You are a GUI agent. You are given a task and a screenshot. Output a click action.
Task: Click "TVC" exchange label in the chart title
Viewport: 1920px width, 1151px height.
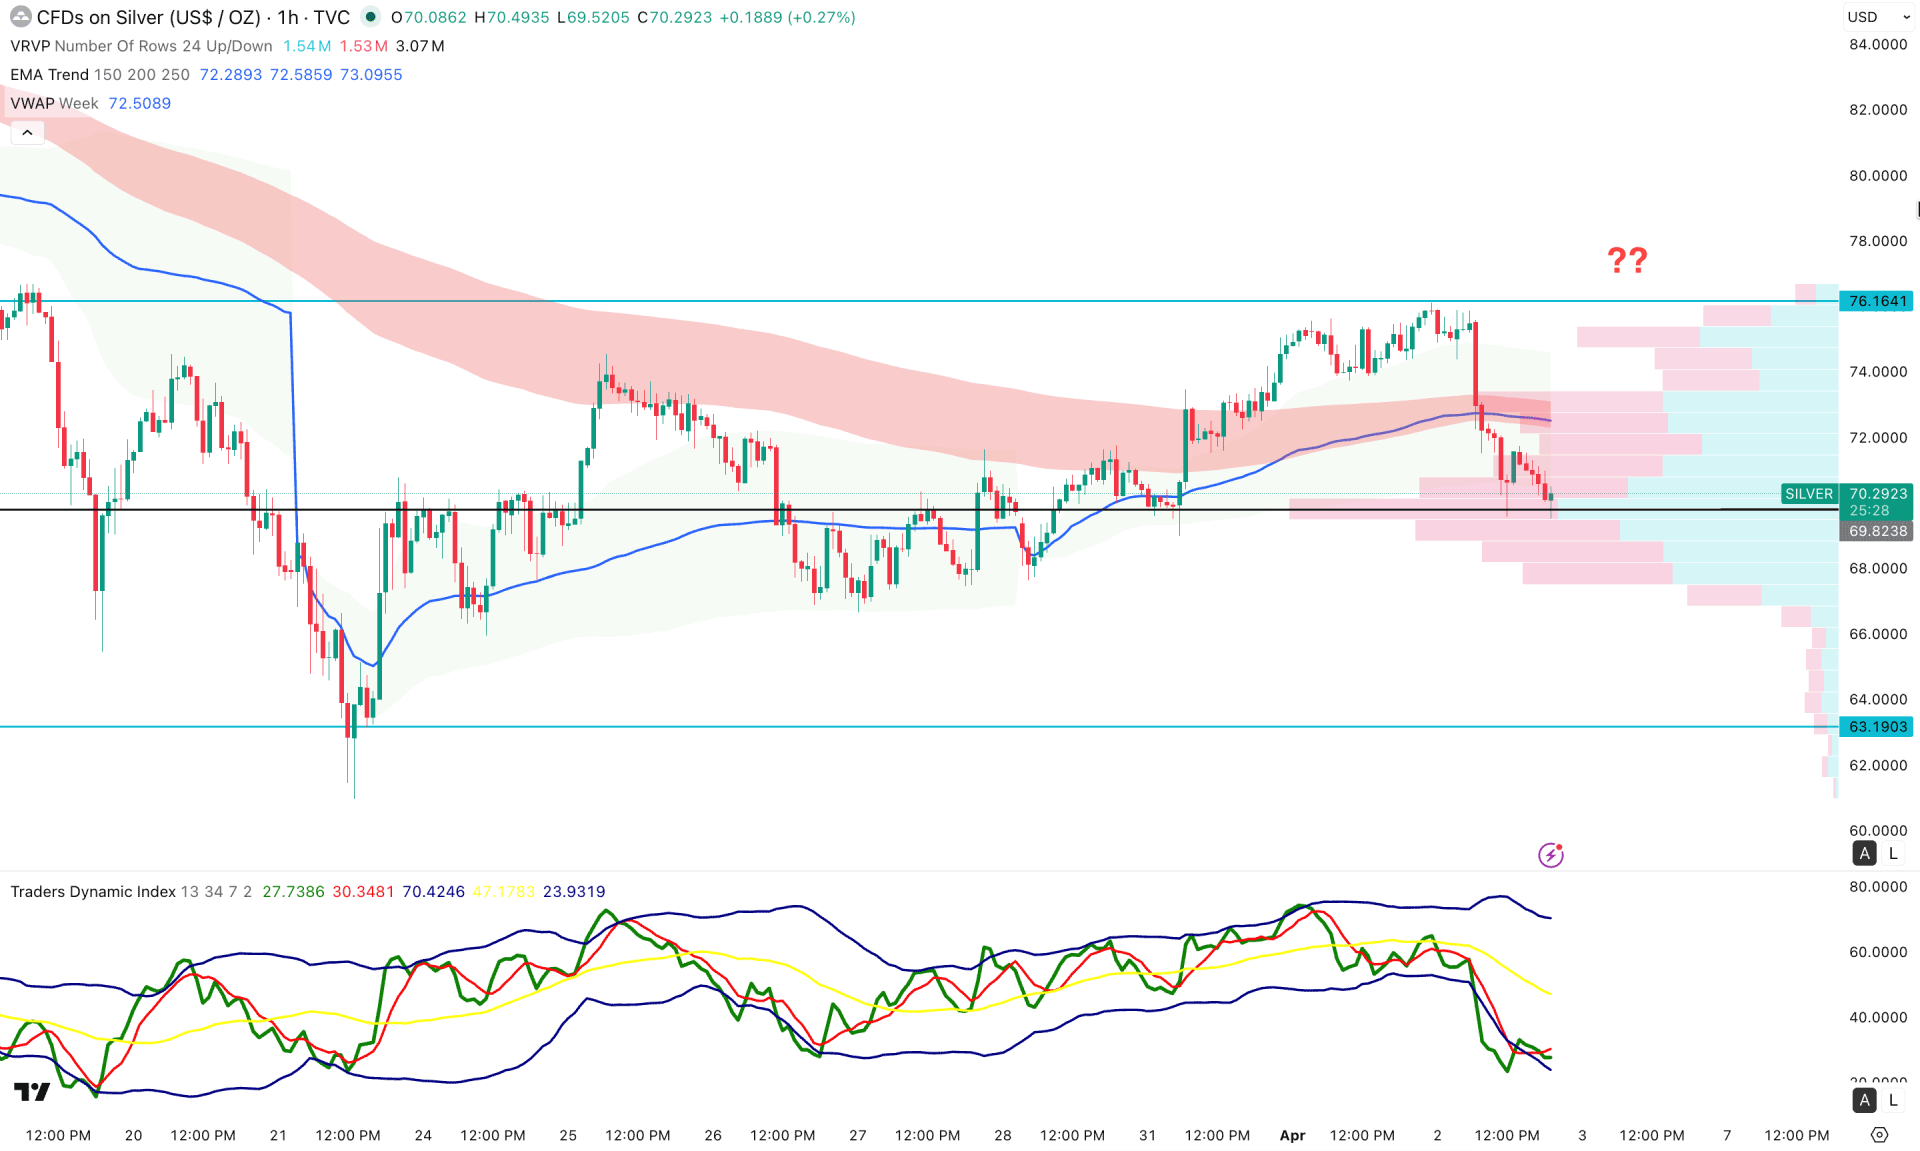click(334, 17)
